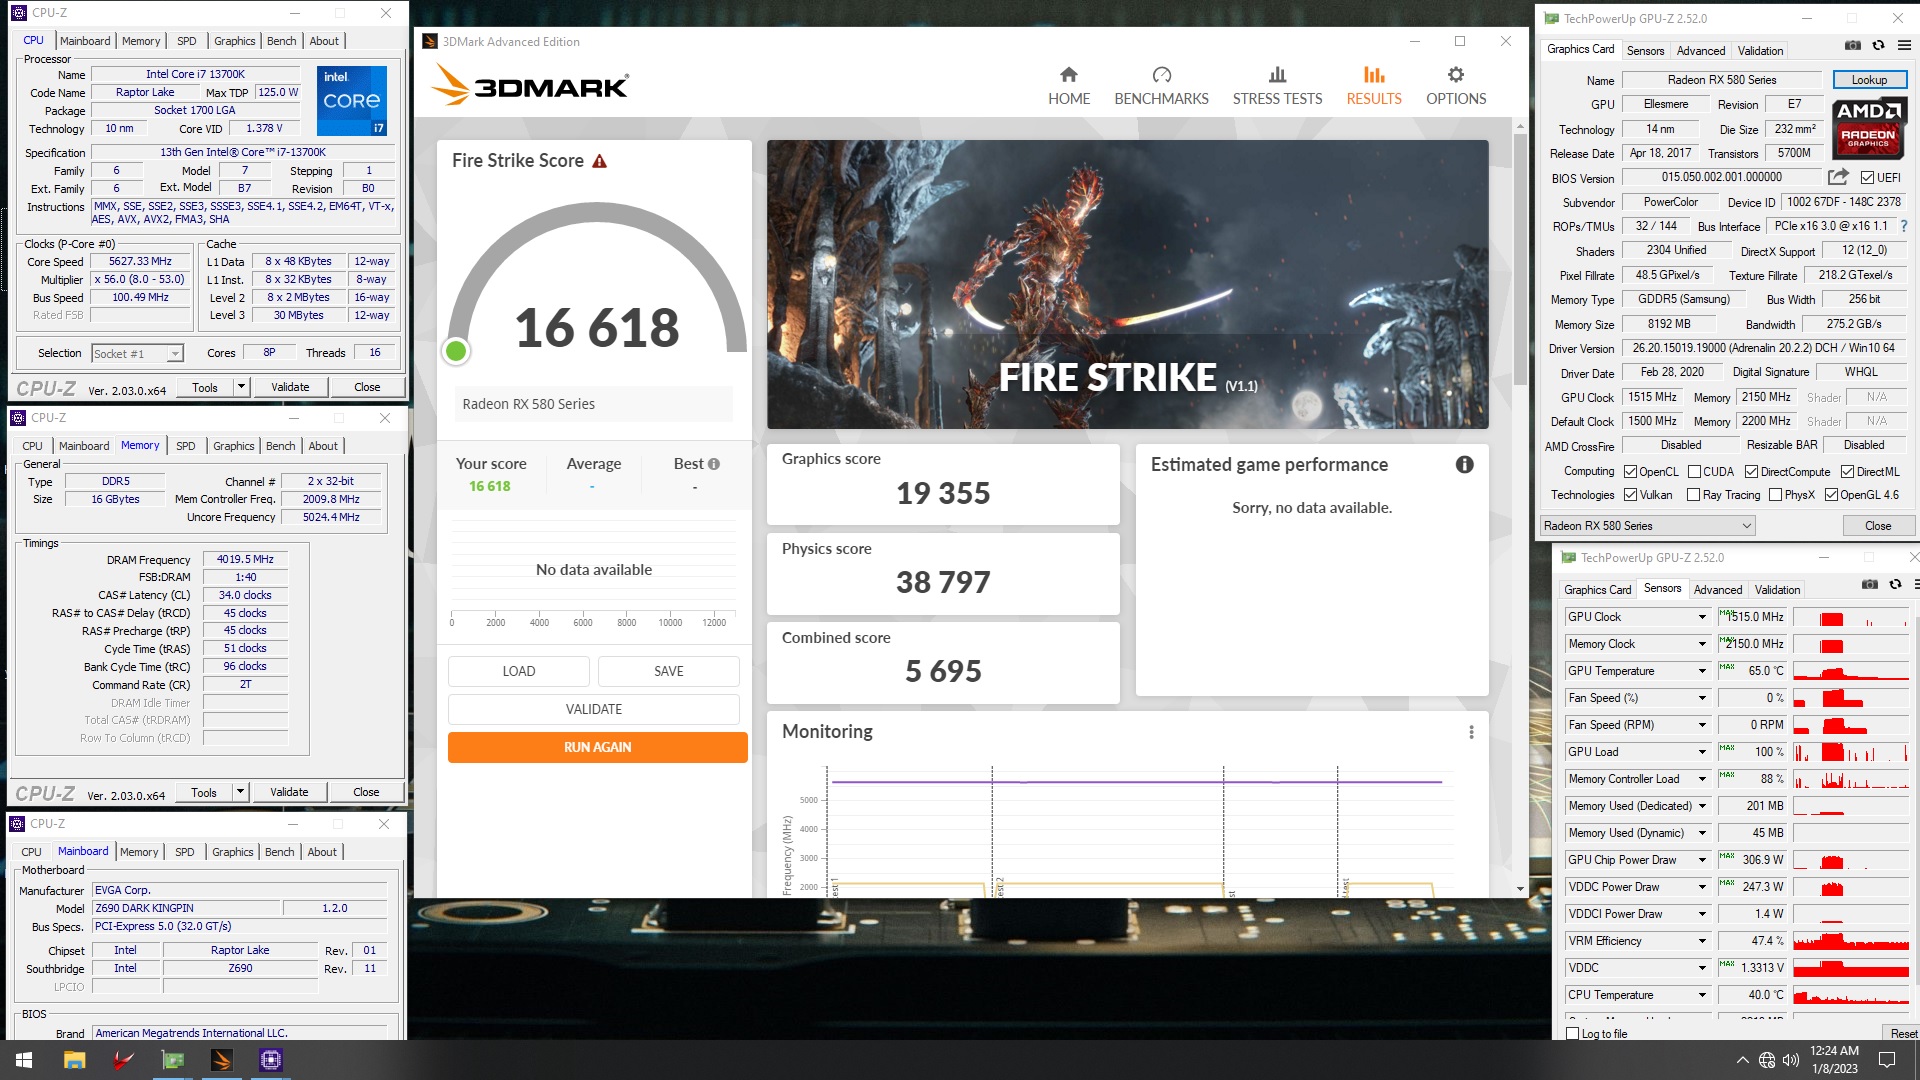The width and height of the screenshot is (1920, 1080).
Task: Click the Lookup button in GPU-Z
Action: pos(1869,80)
